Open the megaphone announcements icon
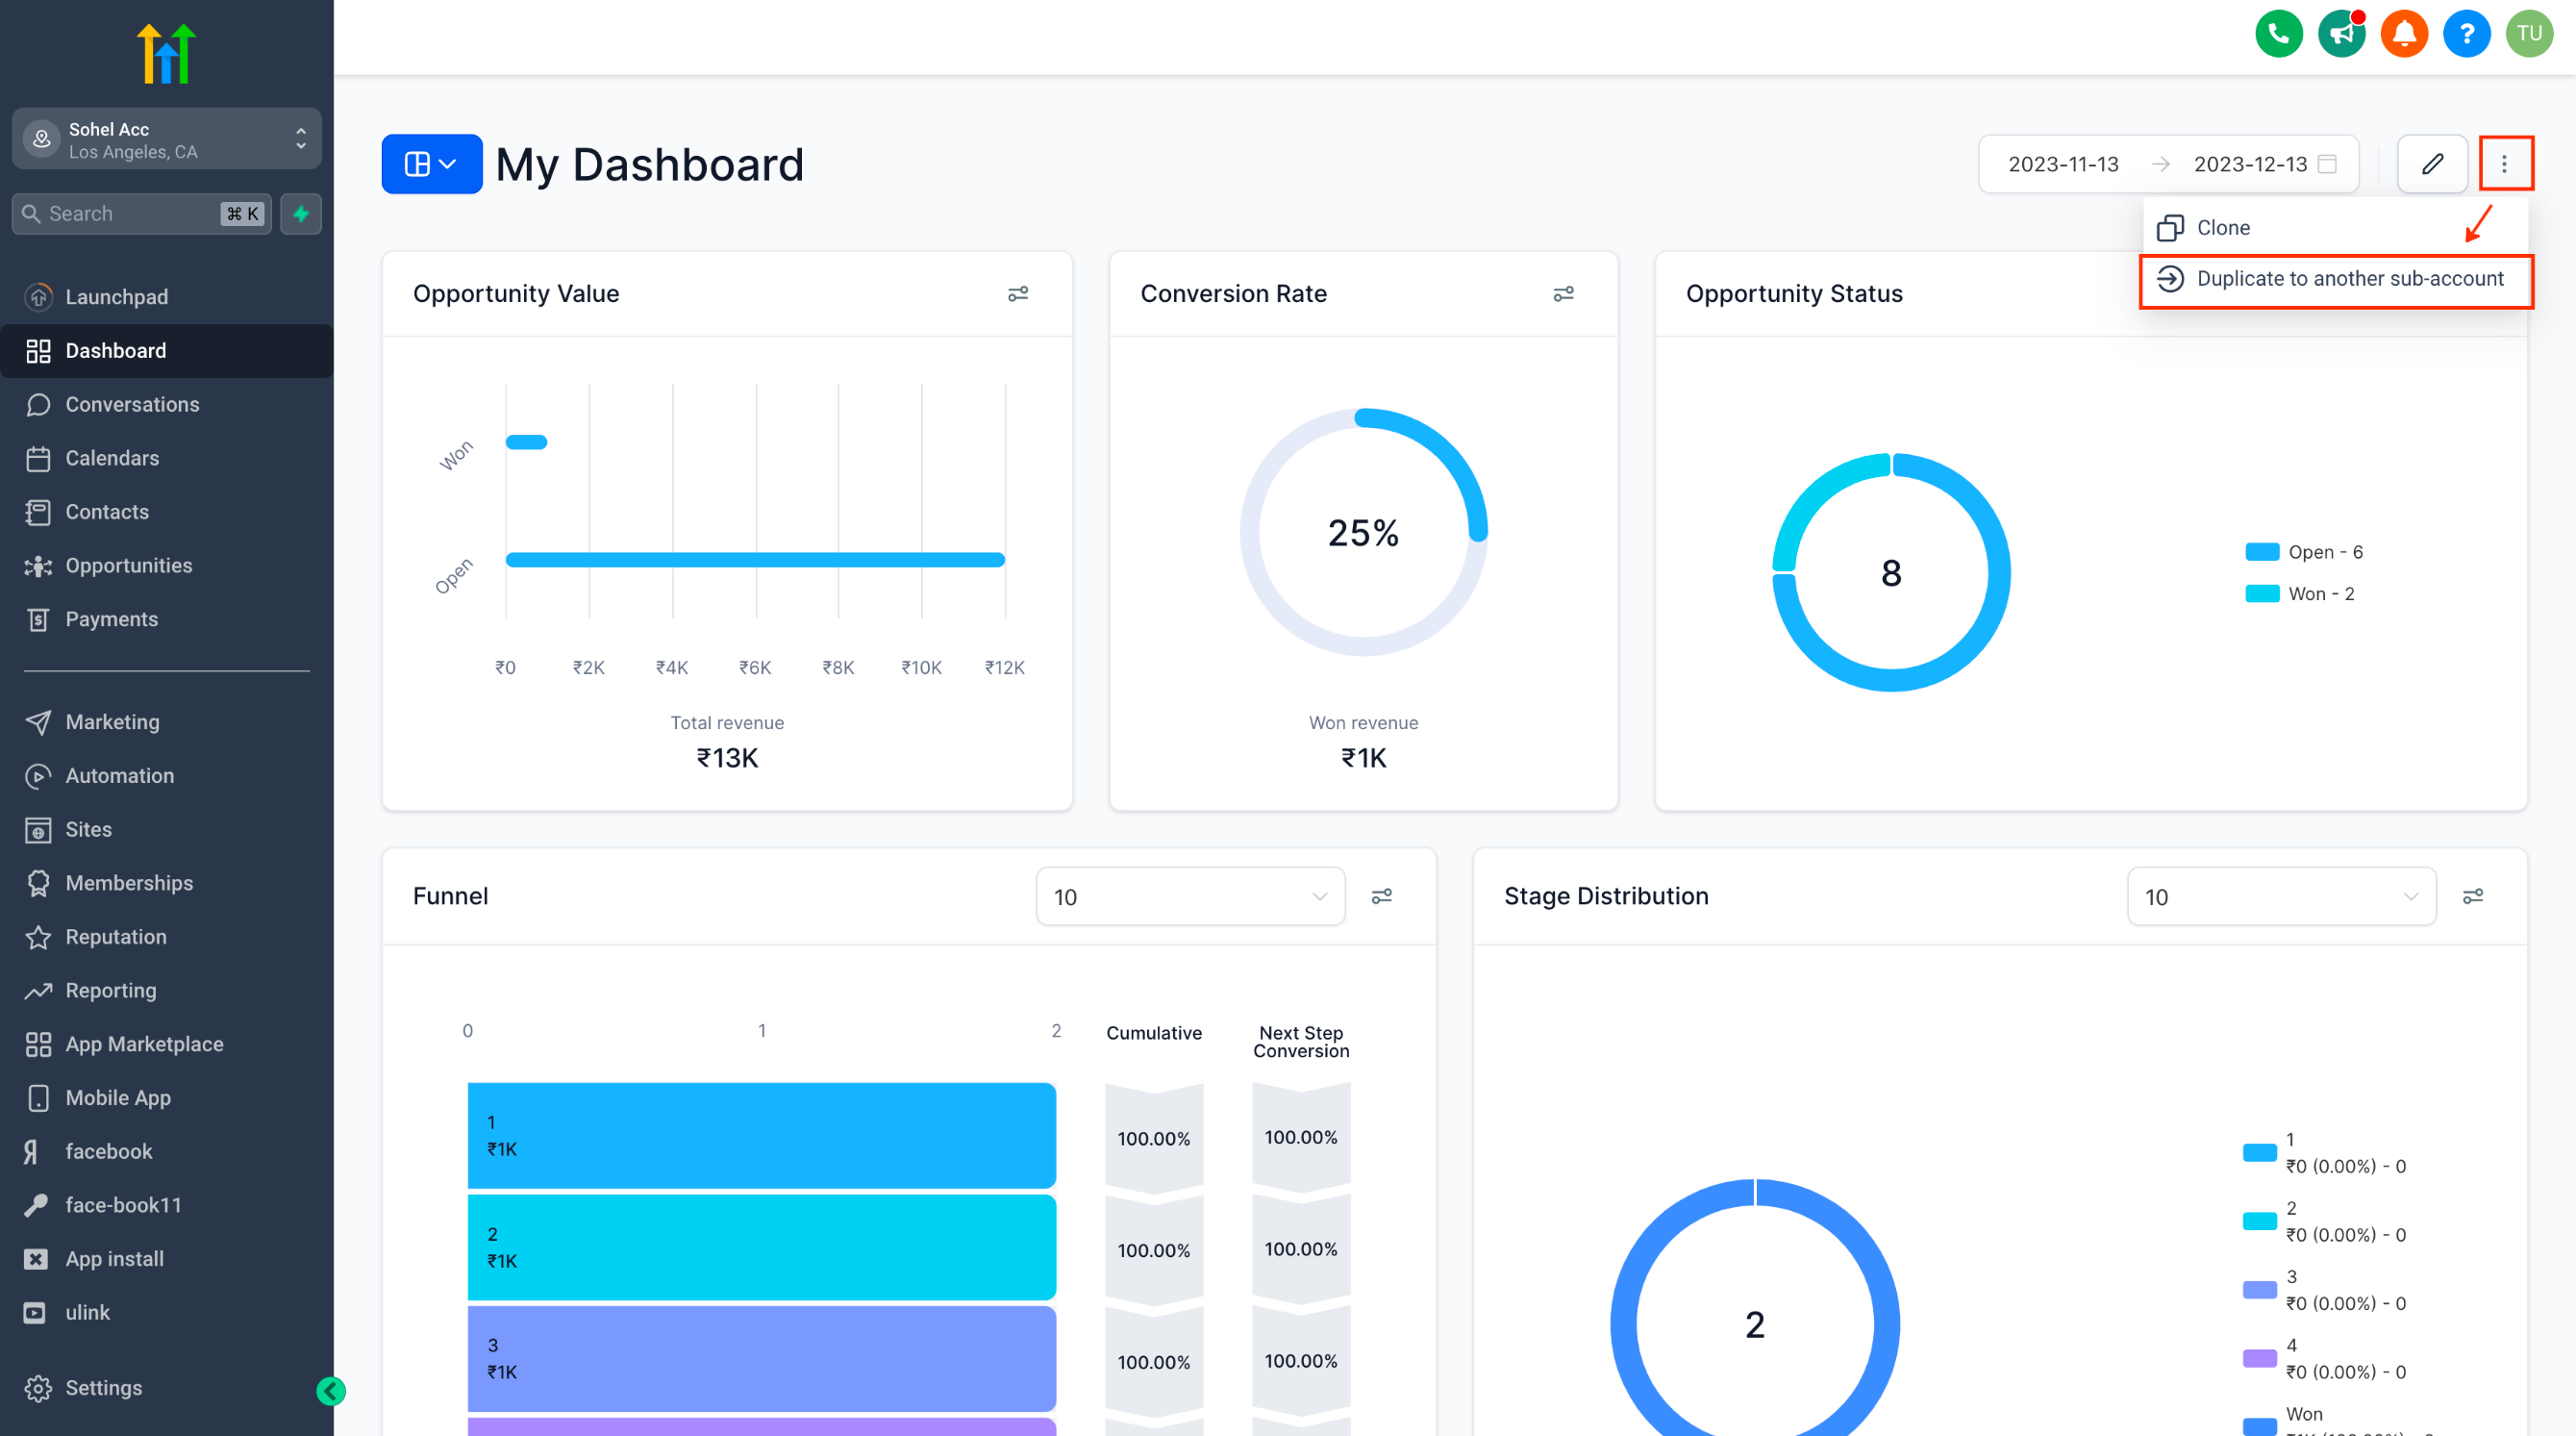The width and height of the screenshot is (2576, 1436). pos(2341,34)
